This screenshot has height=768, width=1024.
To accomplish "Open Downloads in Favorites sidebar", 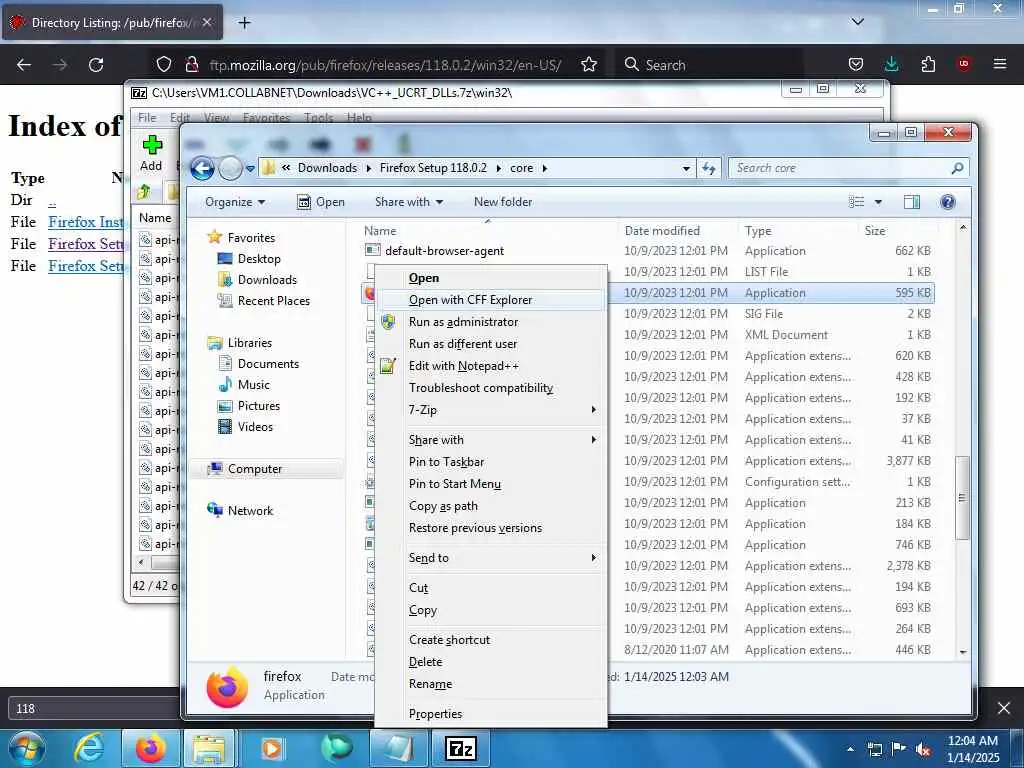I will coord(267,280).
